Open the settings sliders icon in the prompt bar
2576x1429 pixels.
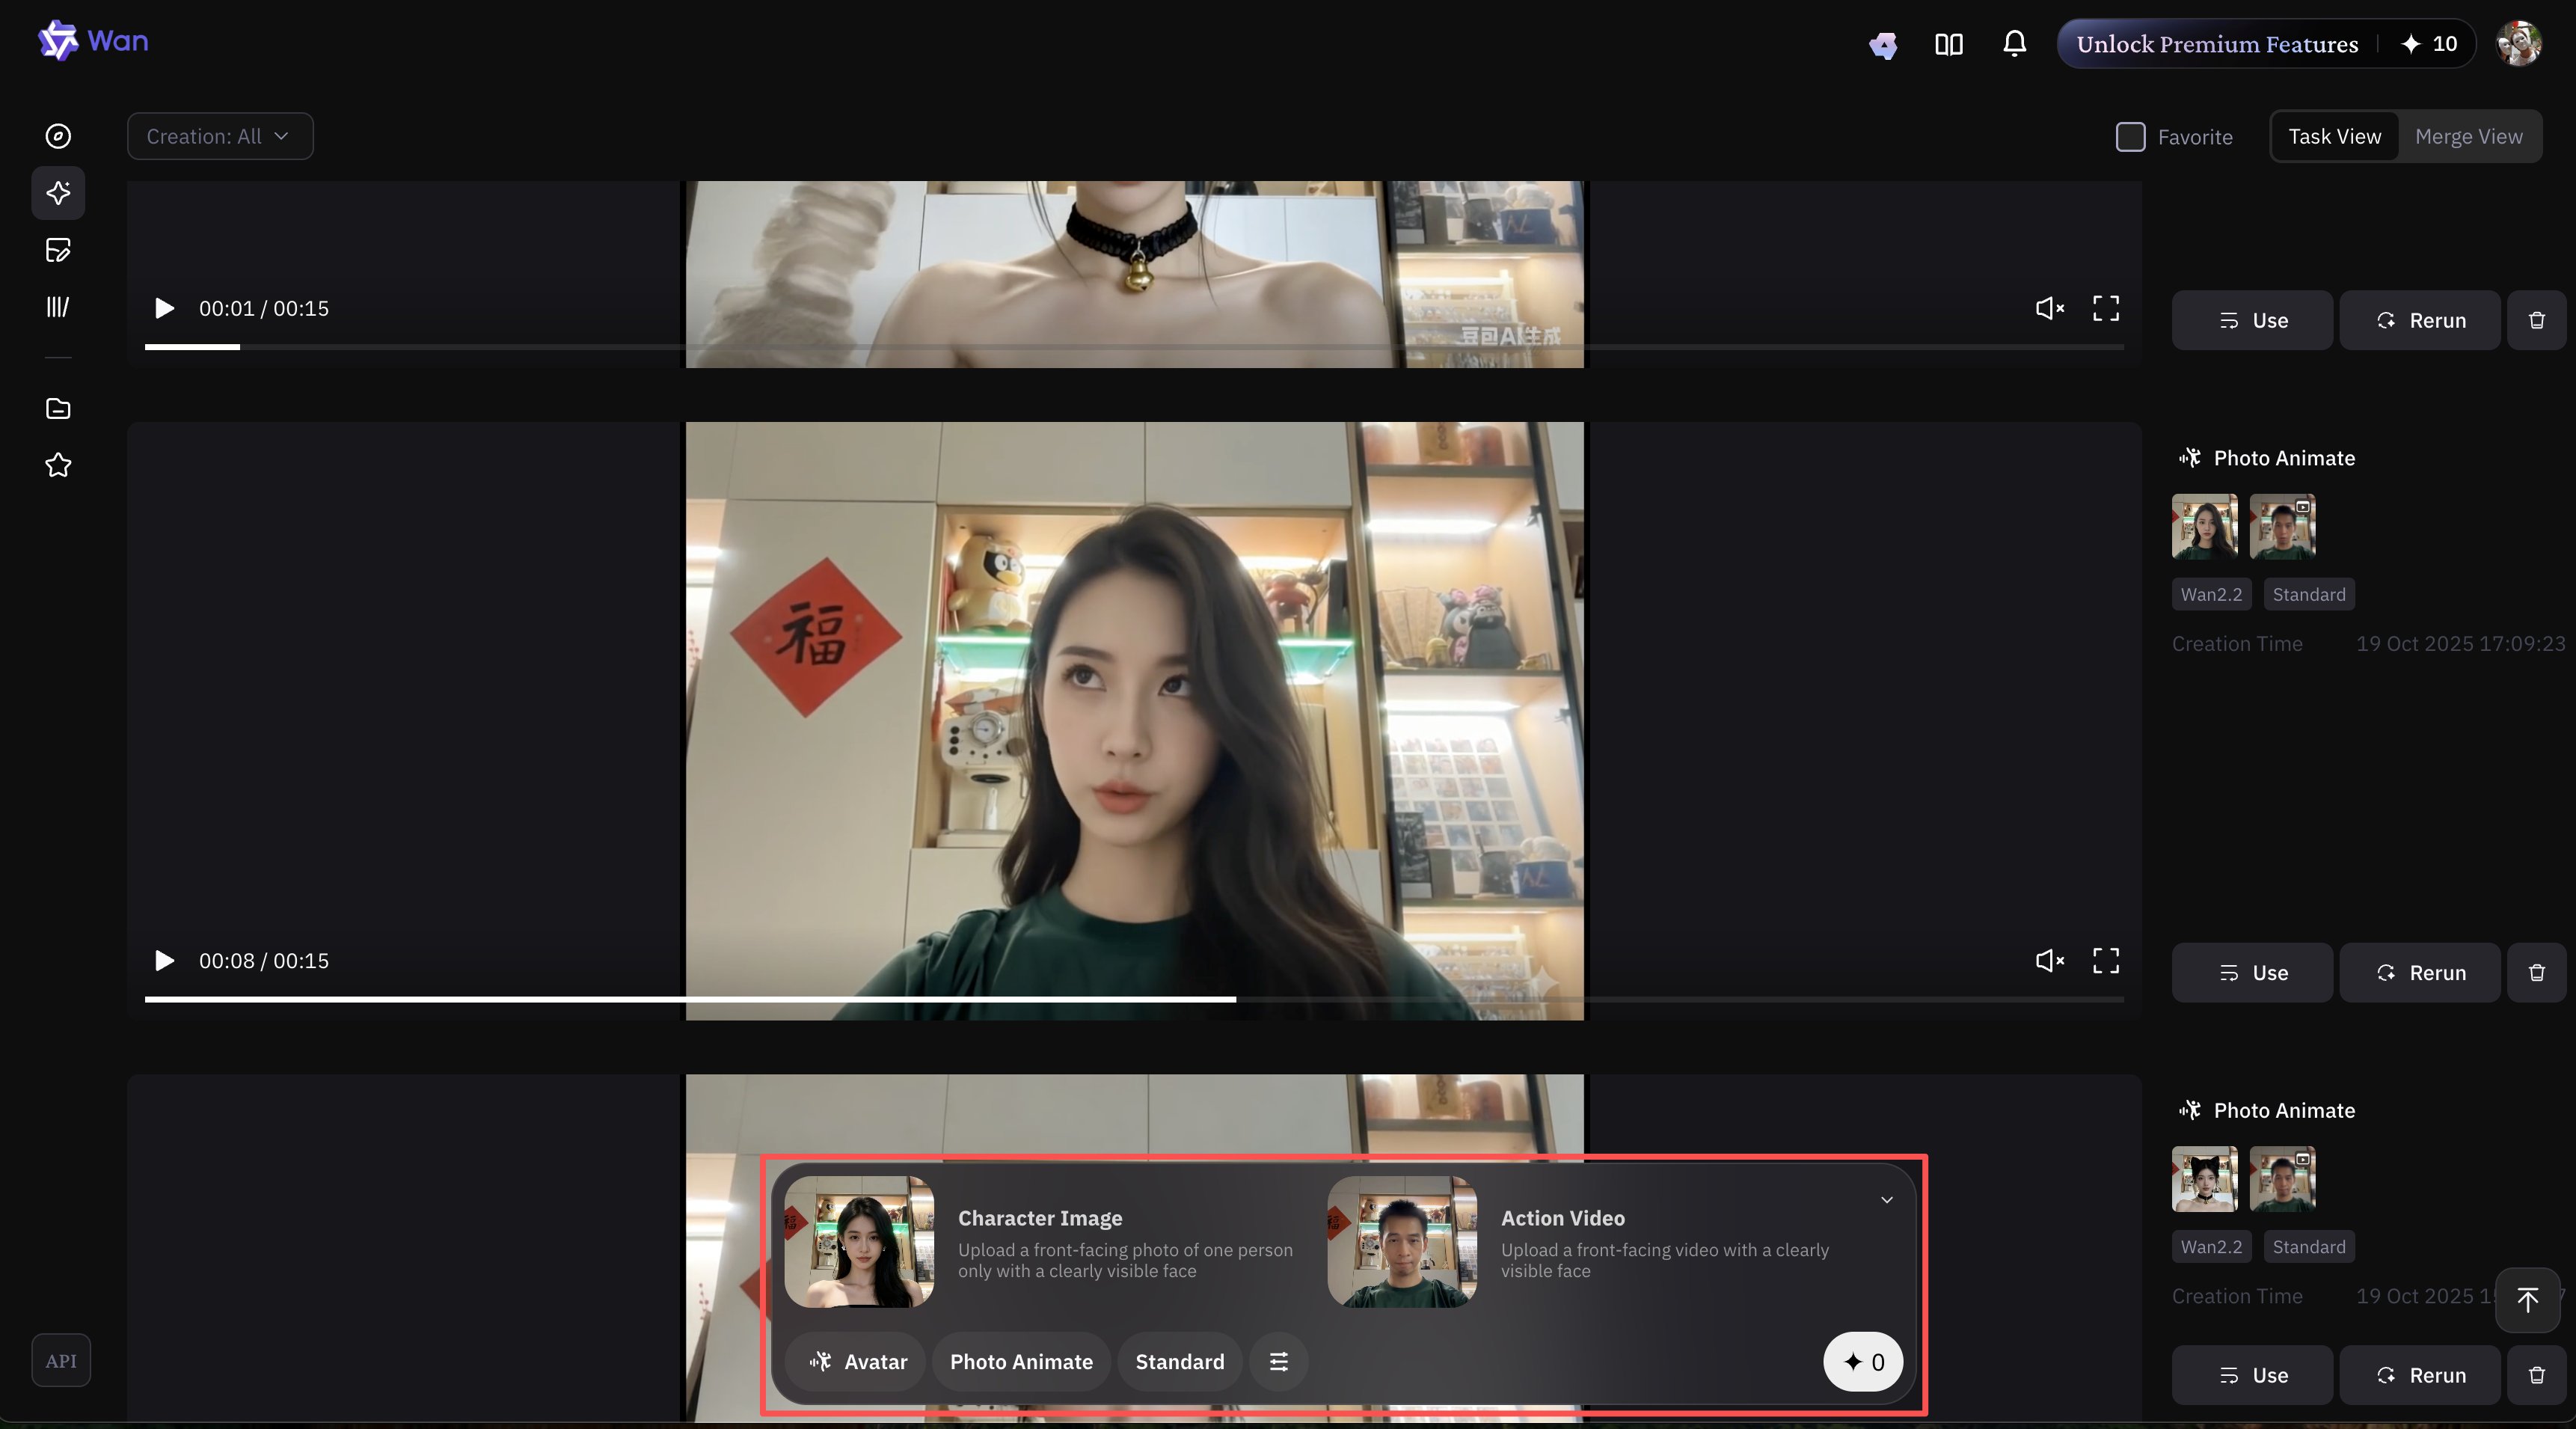(x=1278, y=1361)
